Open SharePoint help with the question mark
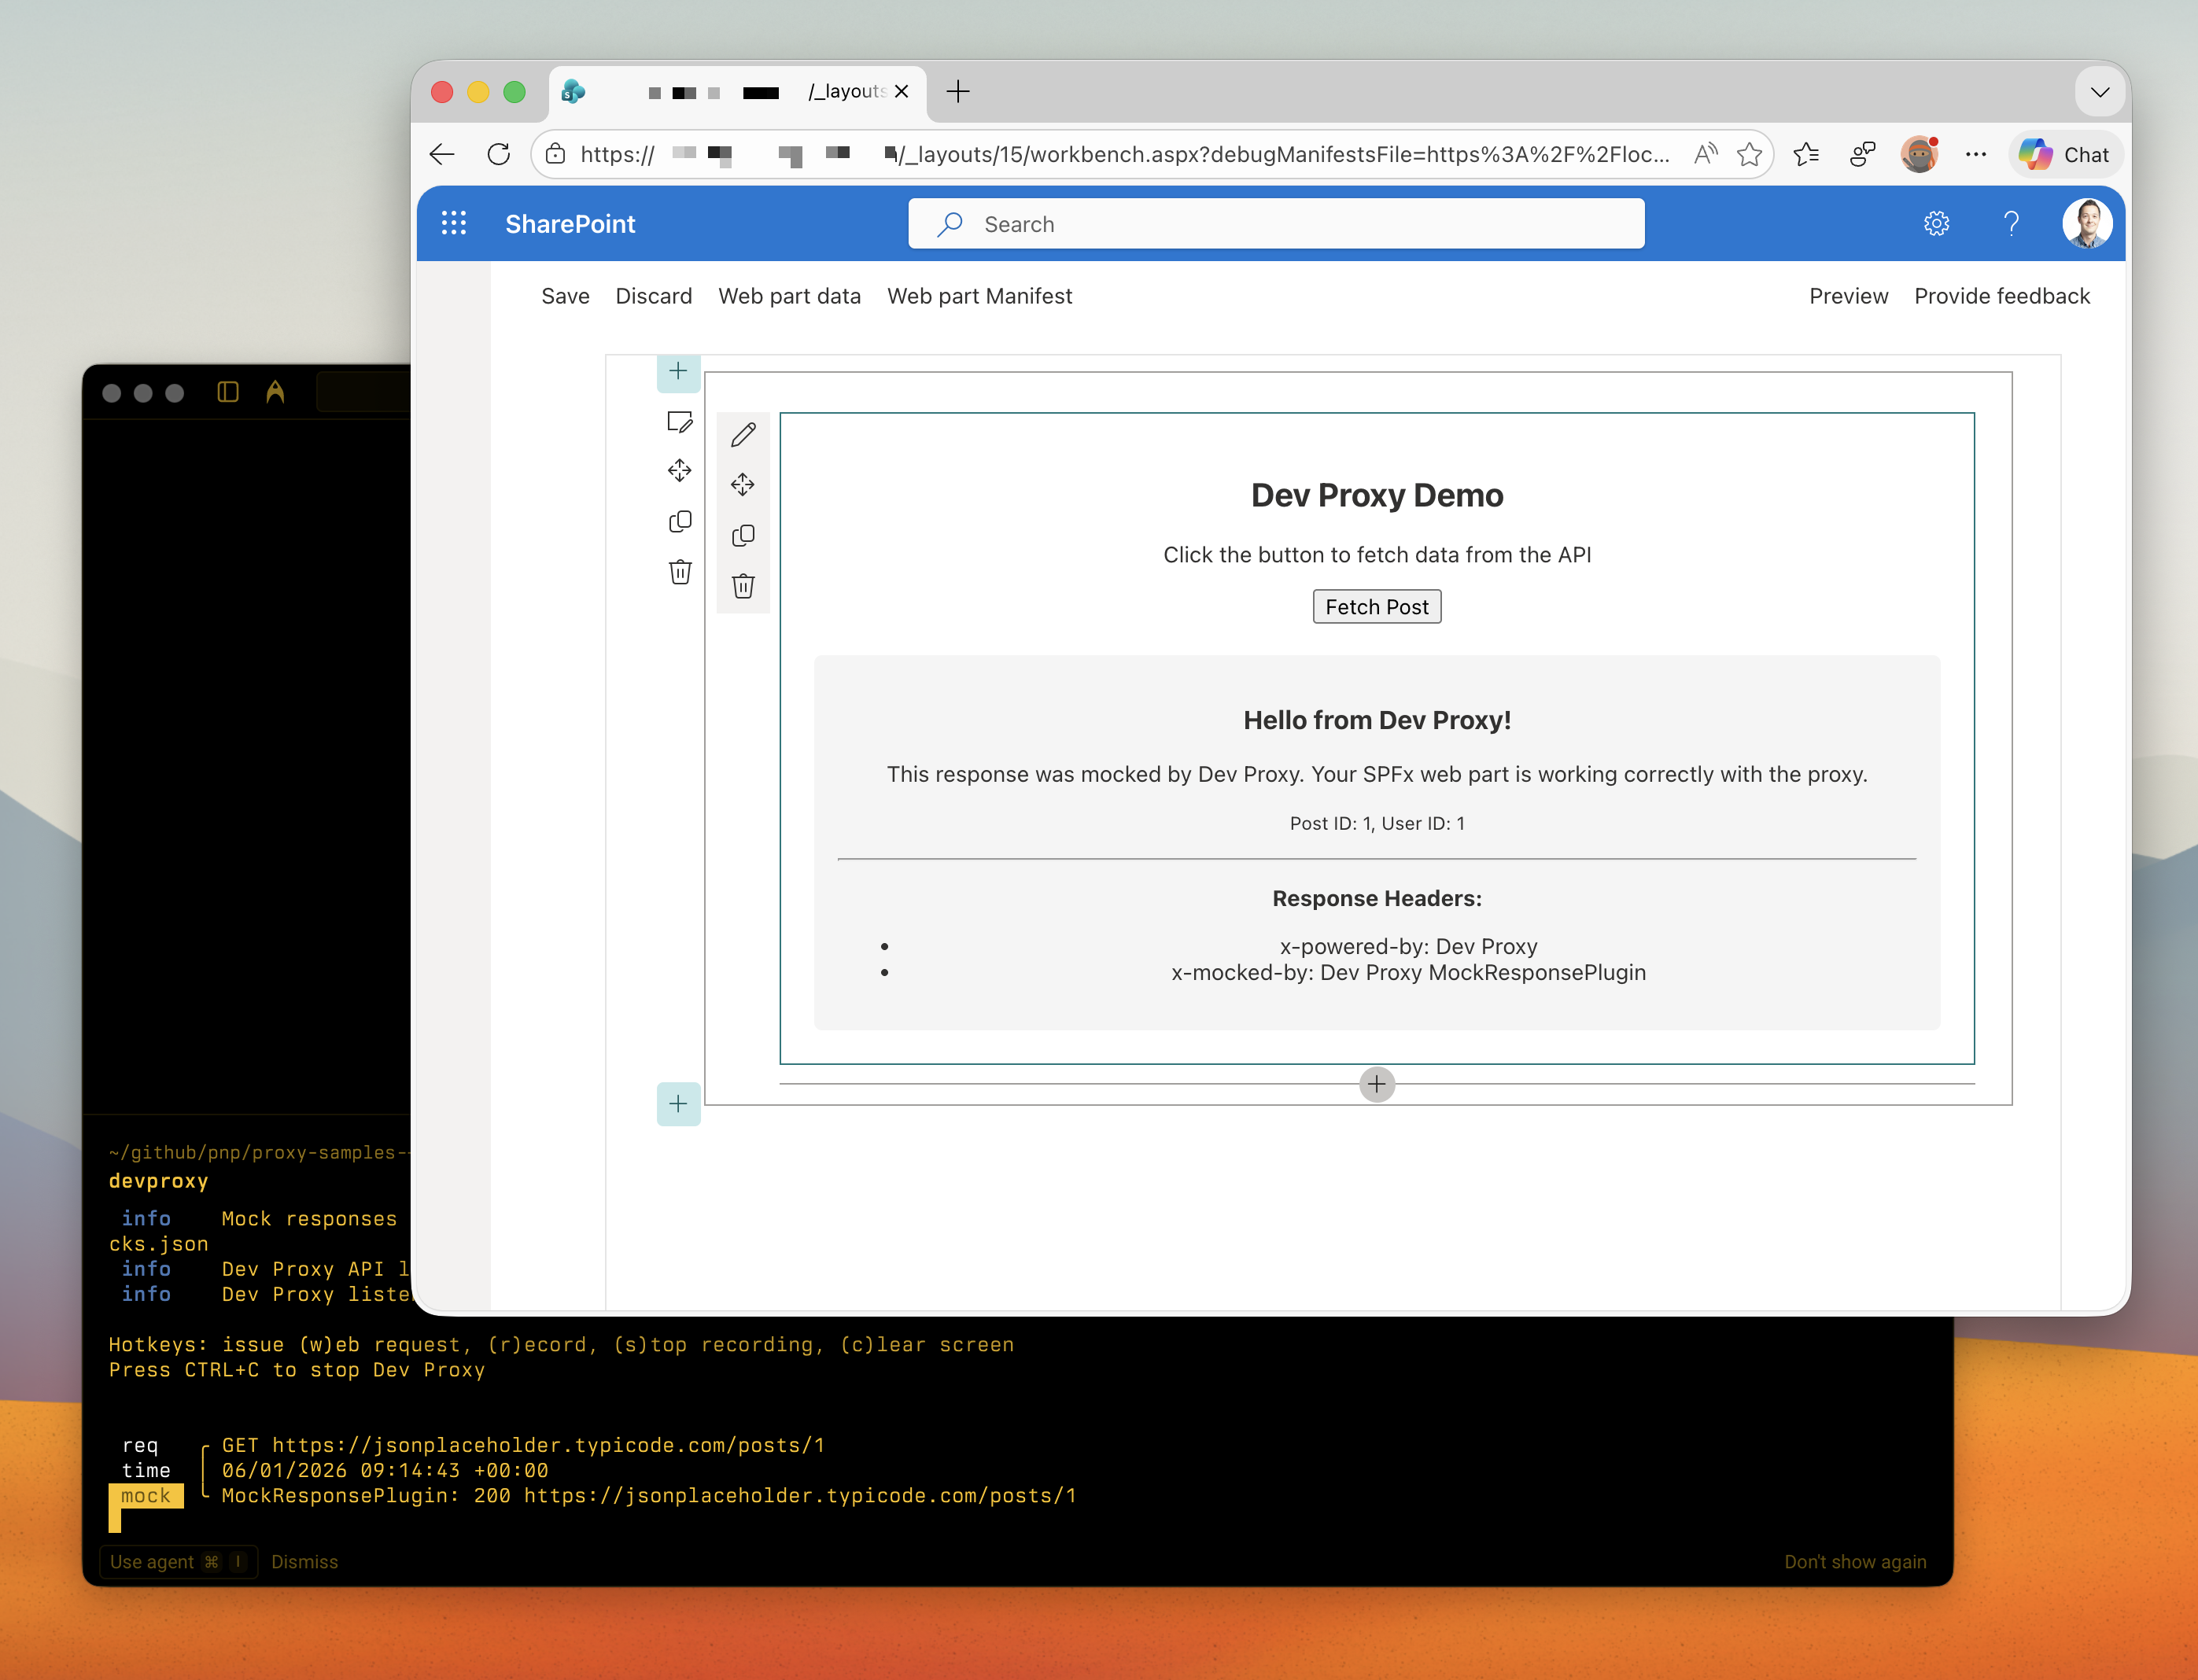The height and width of the screenshot is (1680, 2198). pyautogui.click(x=2012, y=223)
